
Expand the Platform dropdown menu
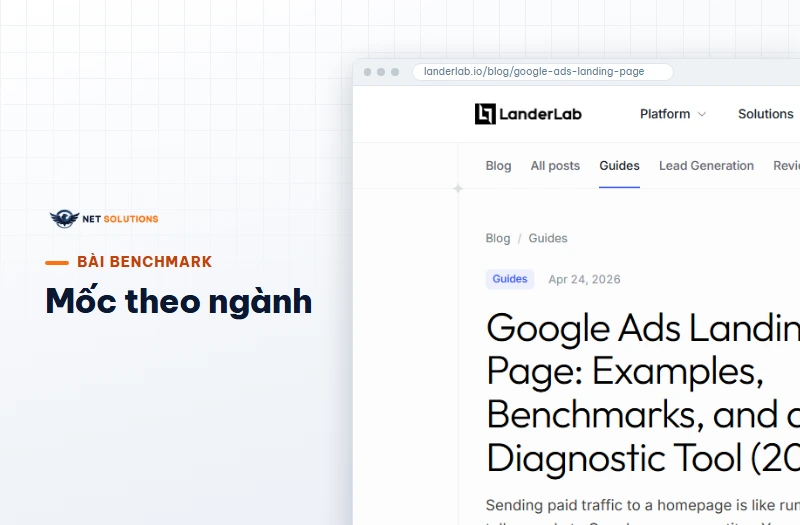pos(672,114)
